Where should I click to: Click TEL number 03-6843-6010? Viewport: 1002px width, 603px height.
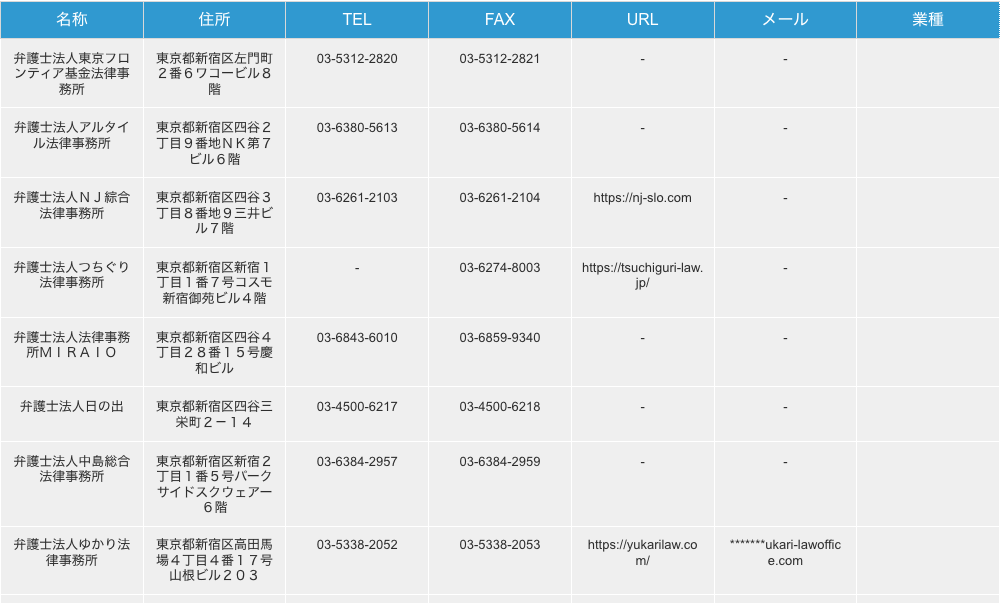pyautogui.click(x=357, y=338)
